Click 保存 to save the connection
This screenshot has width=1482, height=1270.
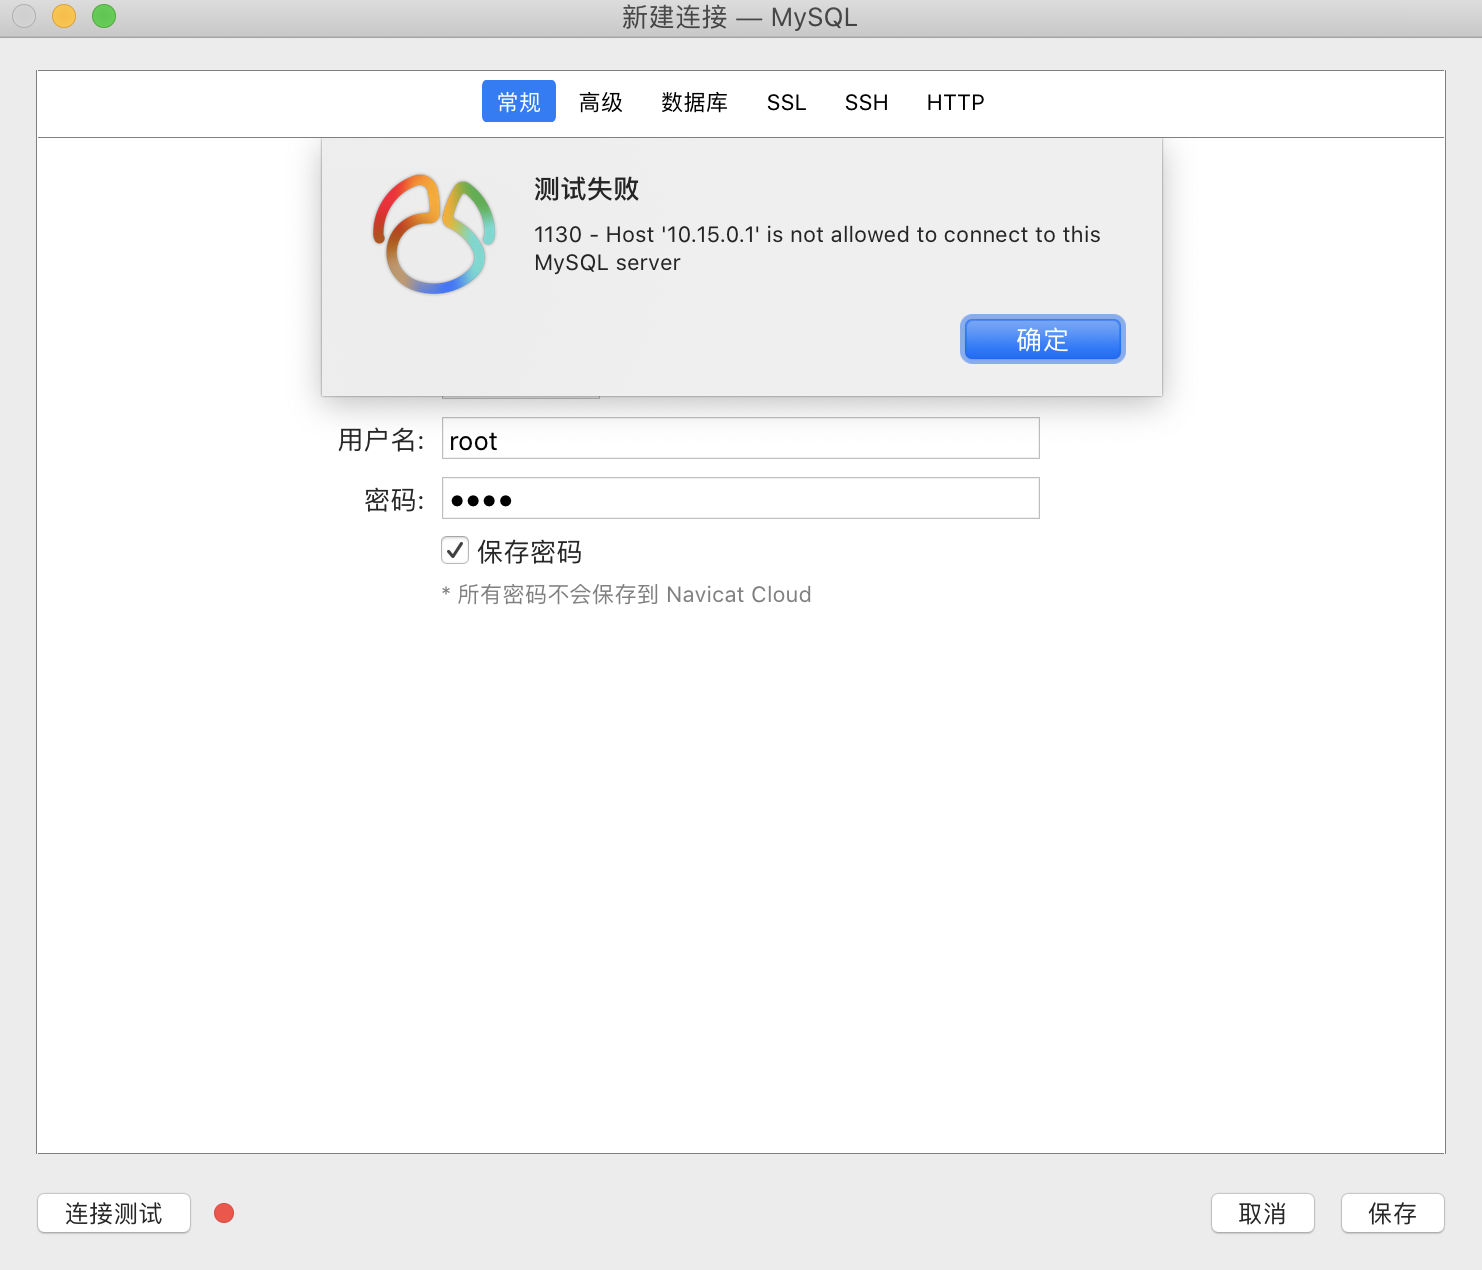pyautogui.click(x=1392, y=1213)
